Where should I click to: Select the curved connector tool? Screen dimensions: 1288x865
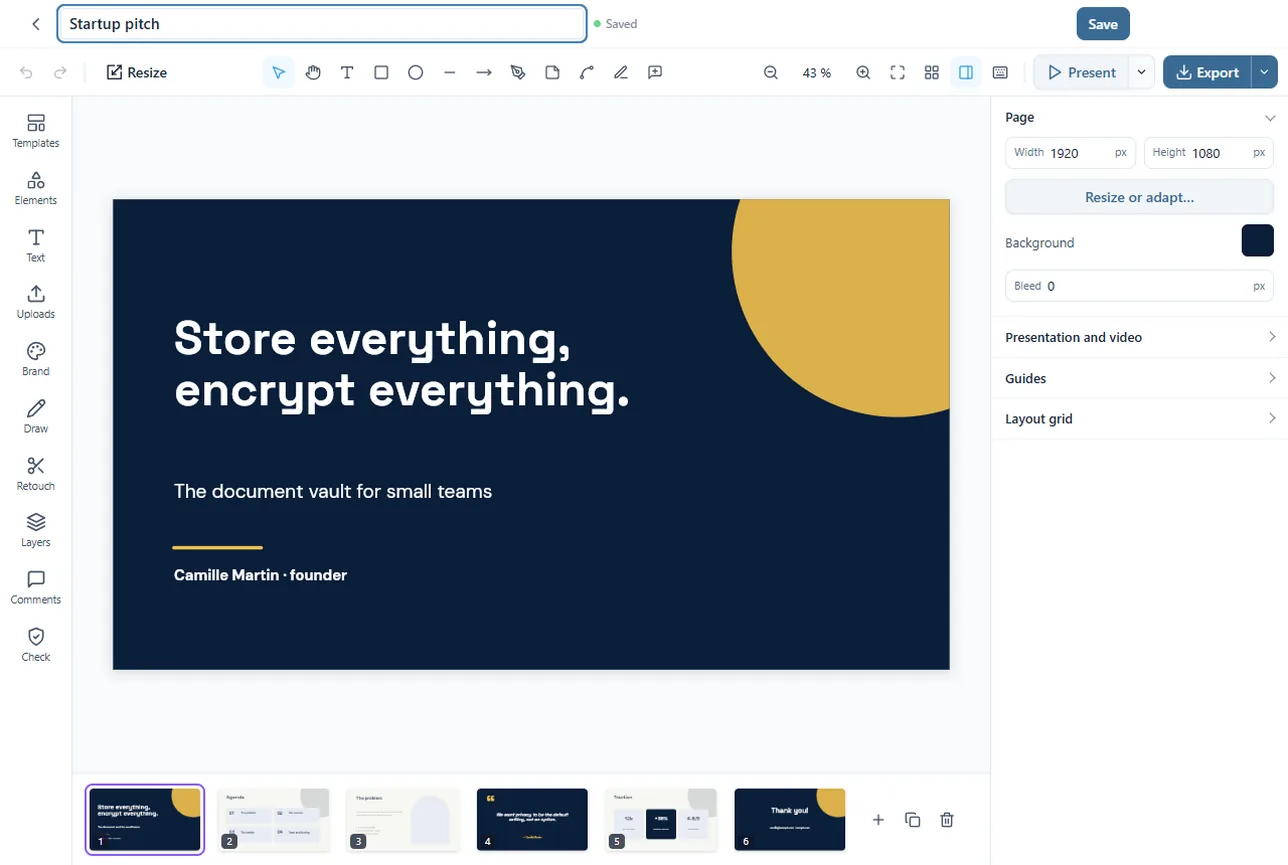pyautogui.click(x=587, y=72)
